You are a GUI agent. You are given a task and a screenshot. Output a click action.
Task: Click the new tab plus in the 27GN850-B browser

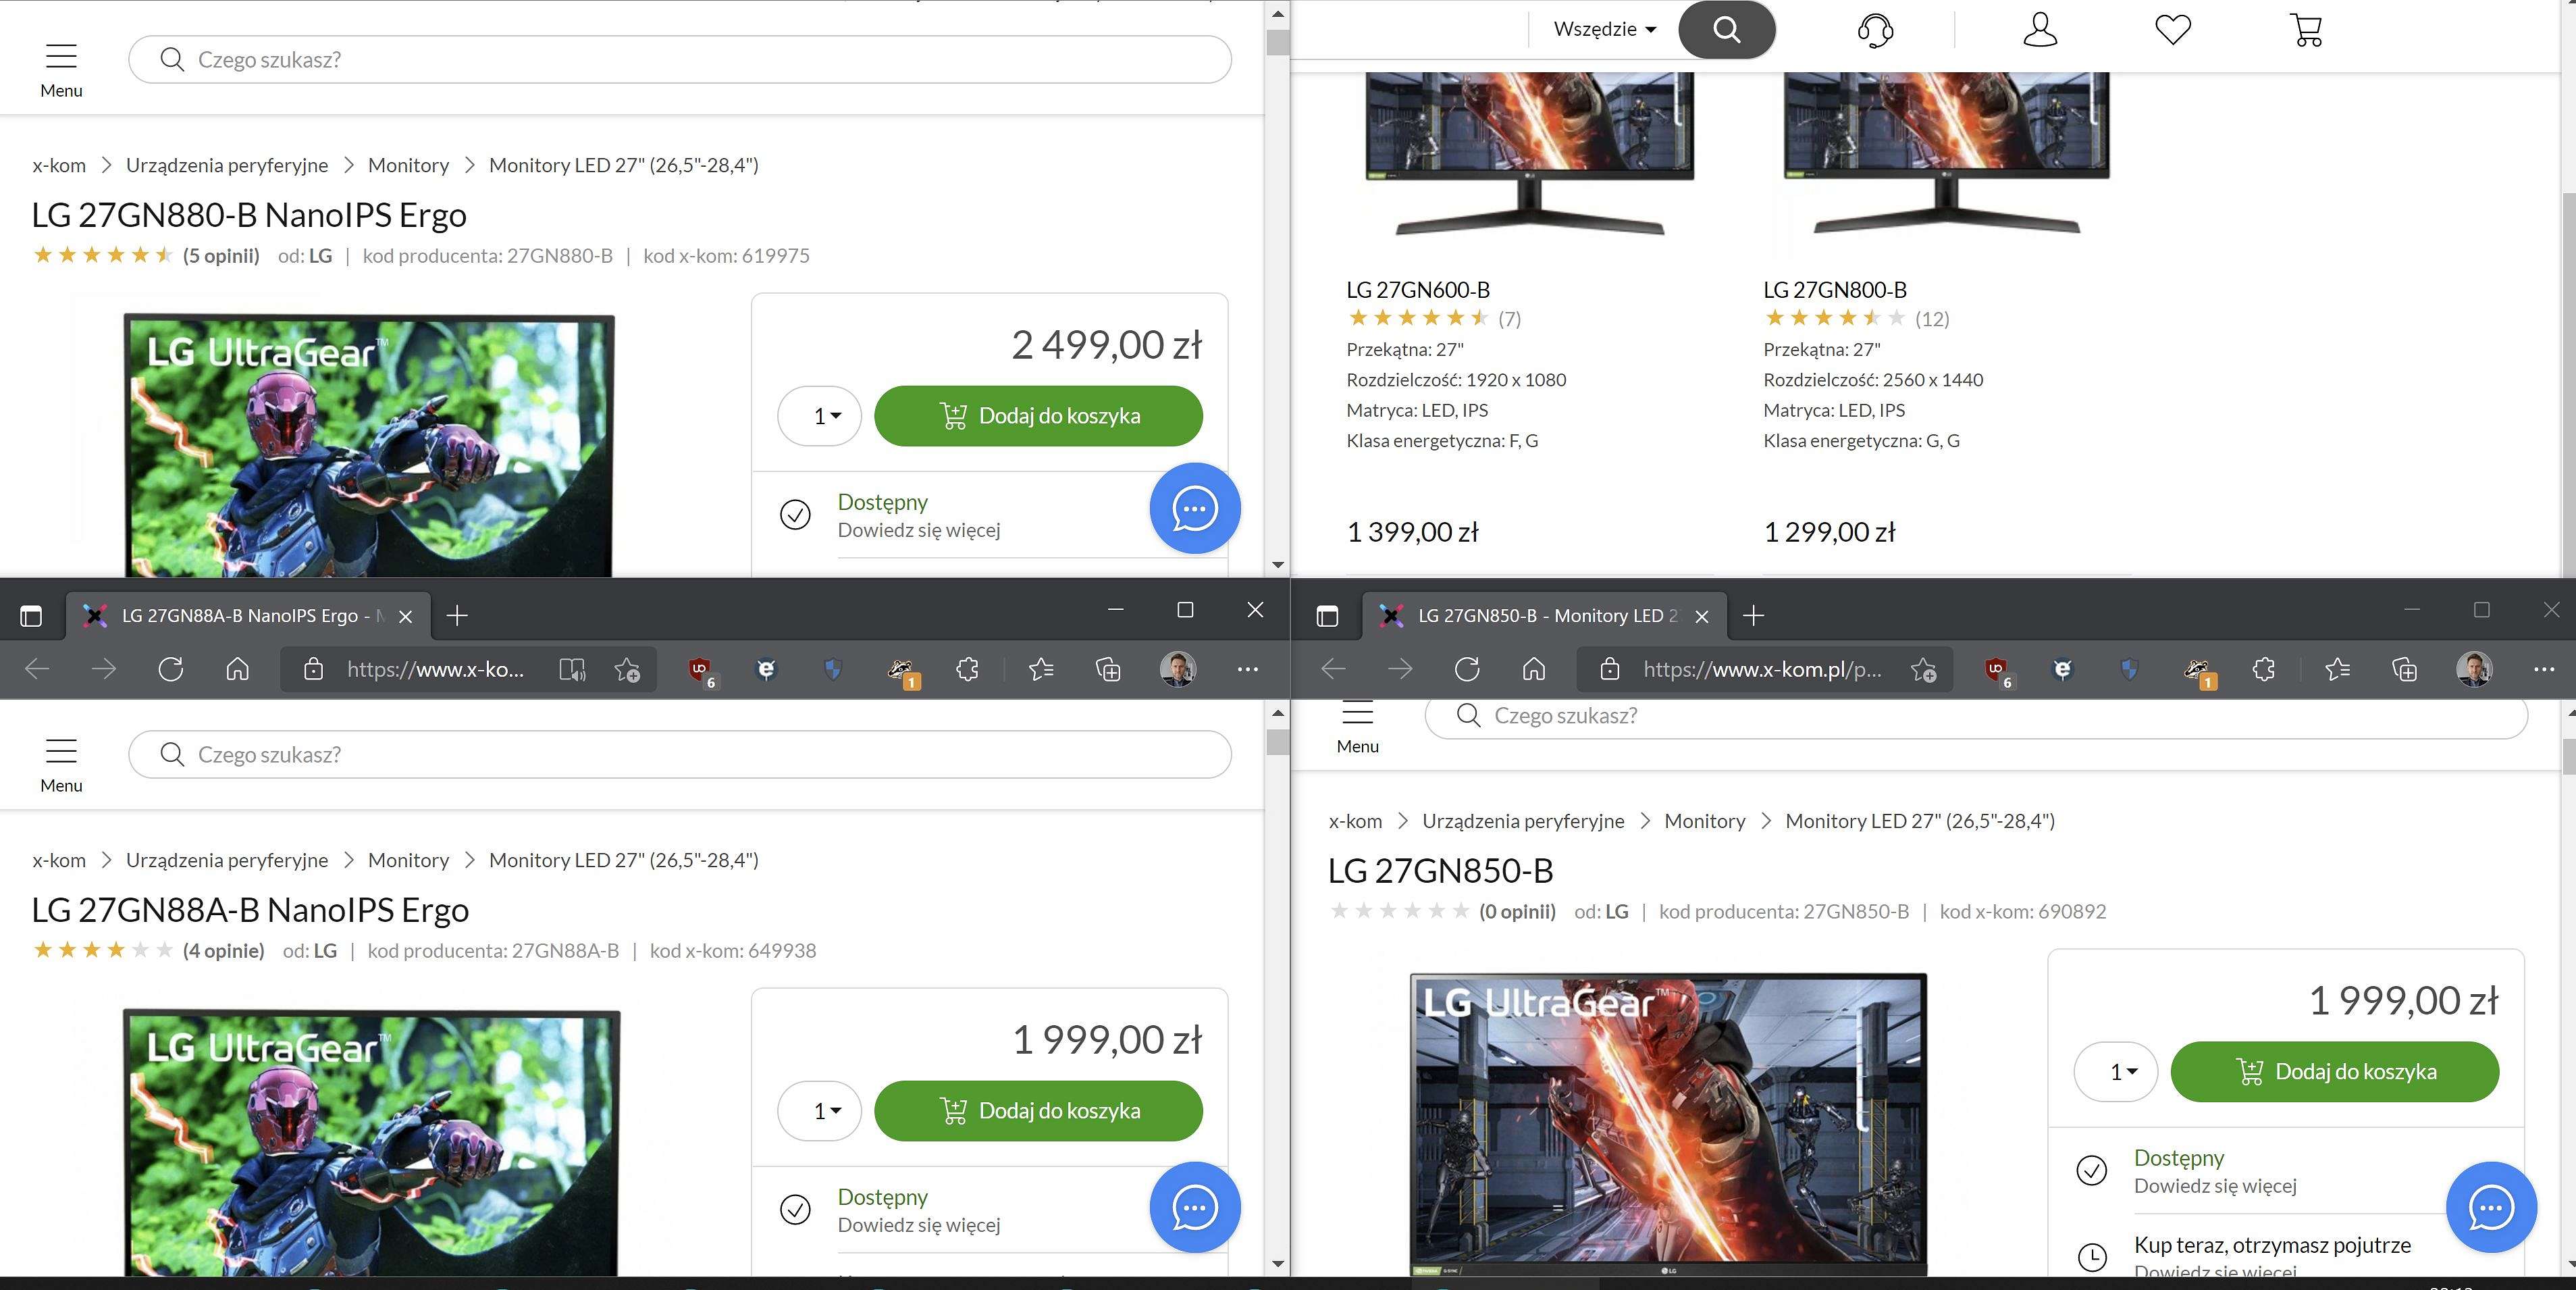[x=1753, y=615]
